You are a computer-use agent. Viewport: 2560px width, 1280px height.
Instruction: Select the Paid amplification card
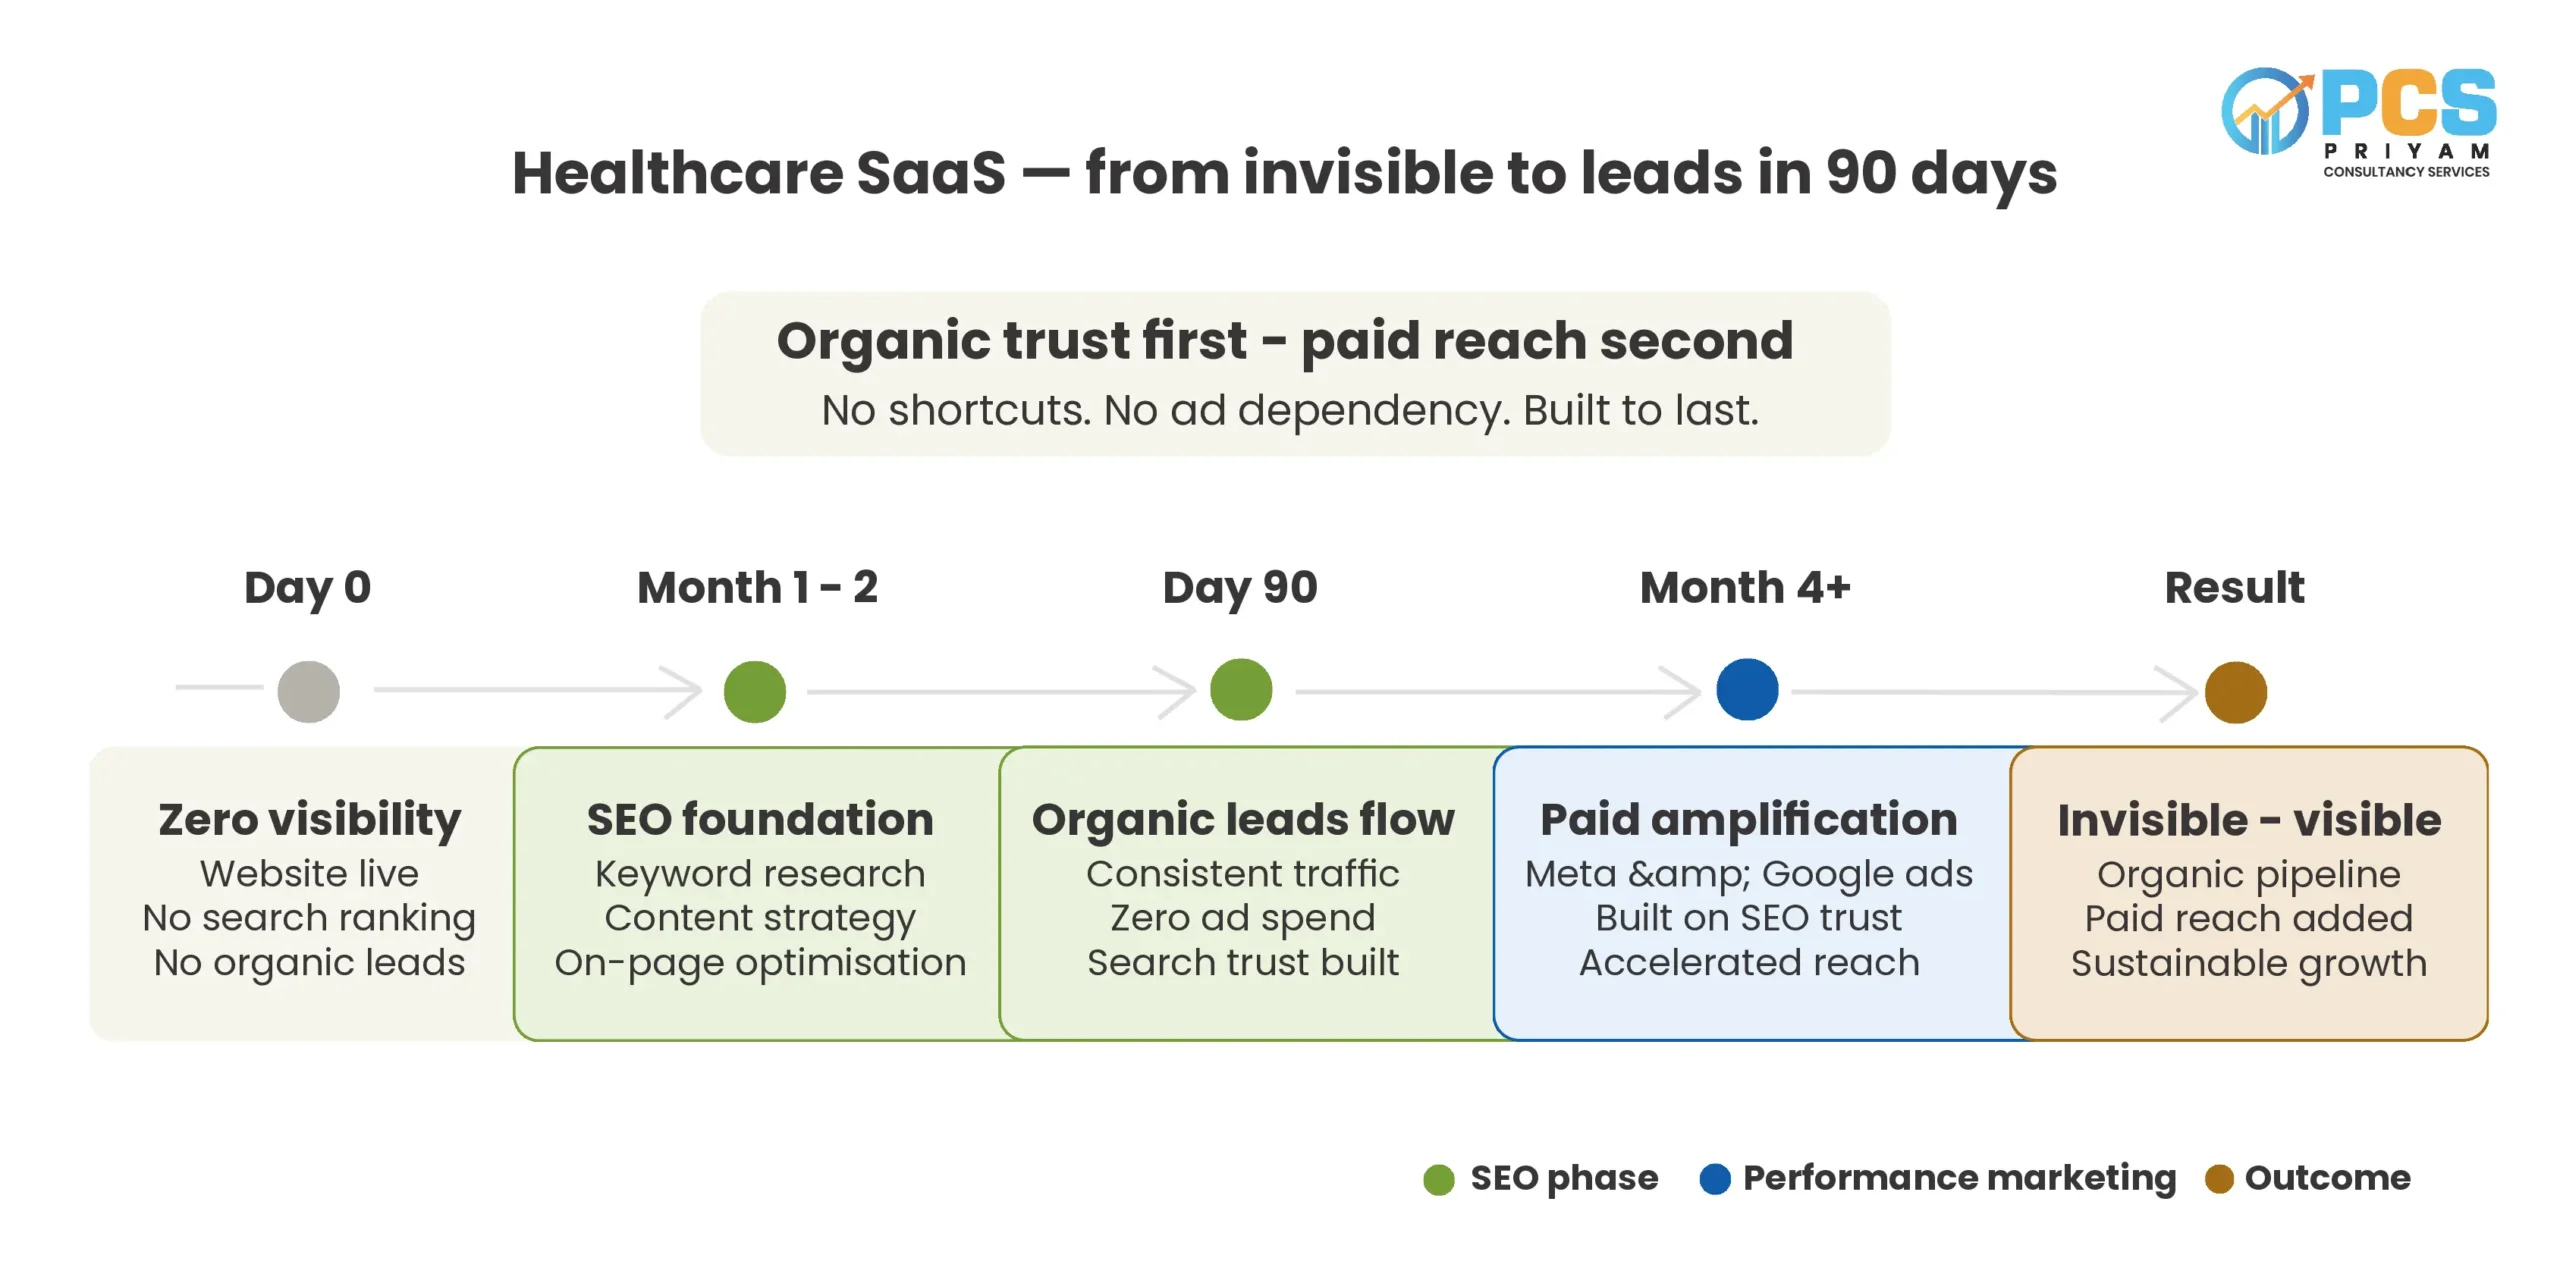click(x=1752, y=893)
